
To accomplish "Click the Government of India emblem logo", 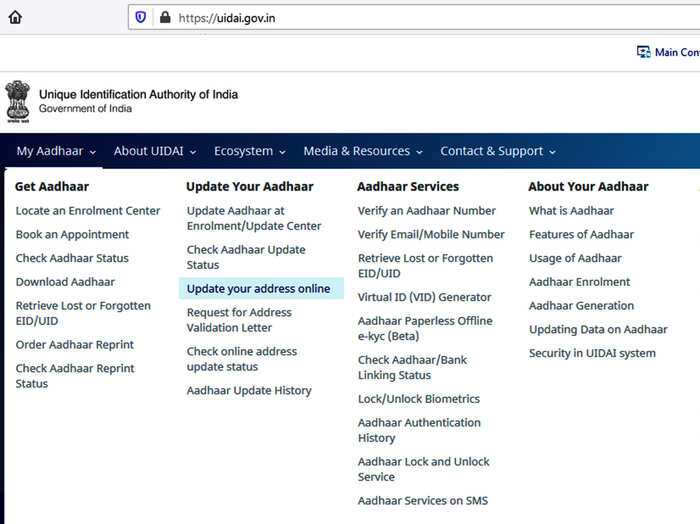I will tap(18, 102).
